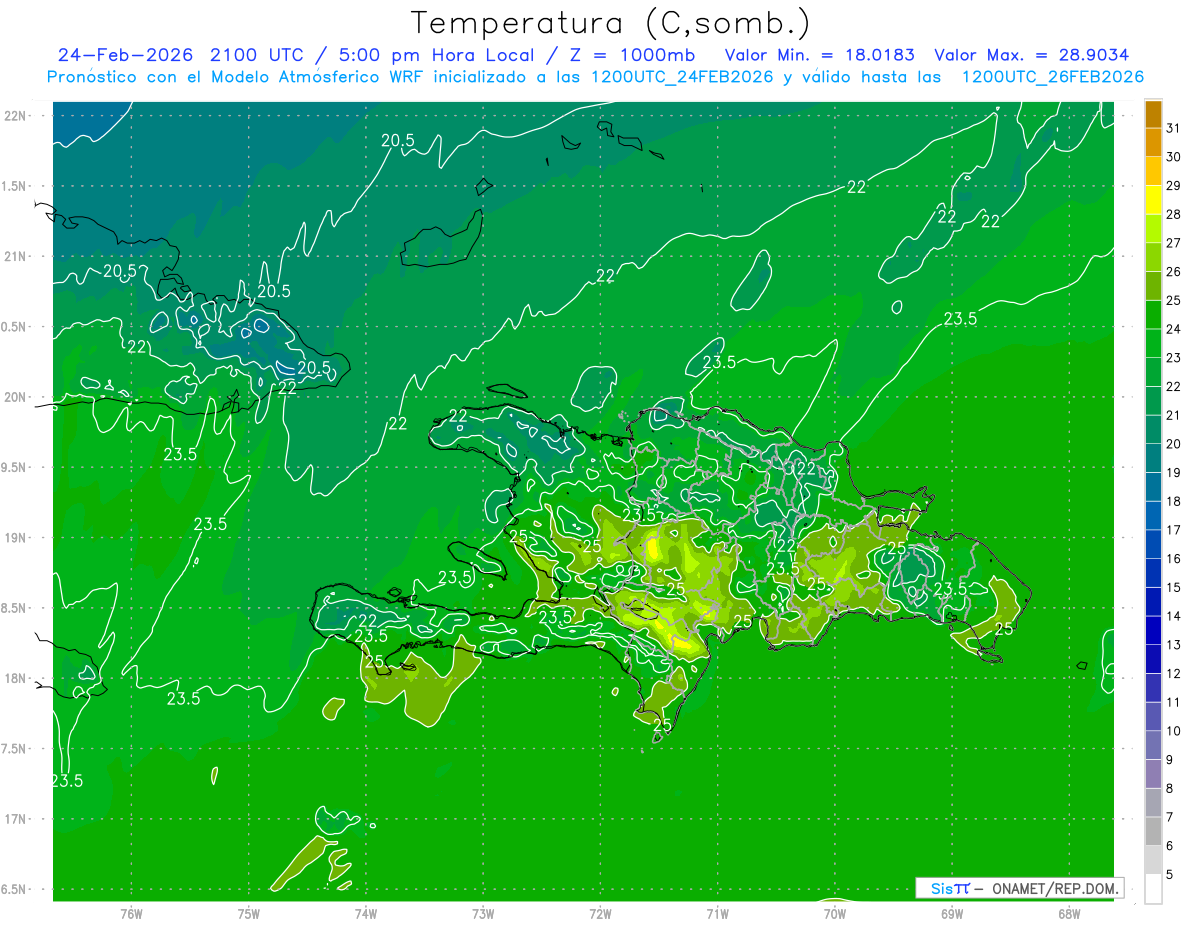Click the "18N" latitude axis label
The height and width of the screenshot is (927, 1200).
click(15, 678)
